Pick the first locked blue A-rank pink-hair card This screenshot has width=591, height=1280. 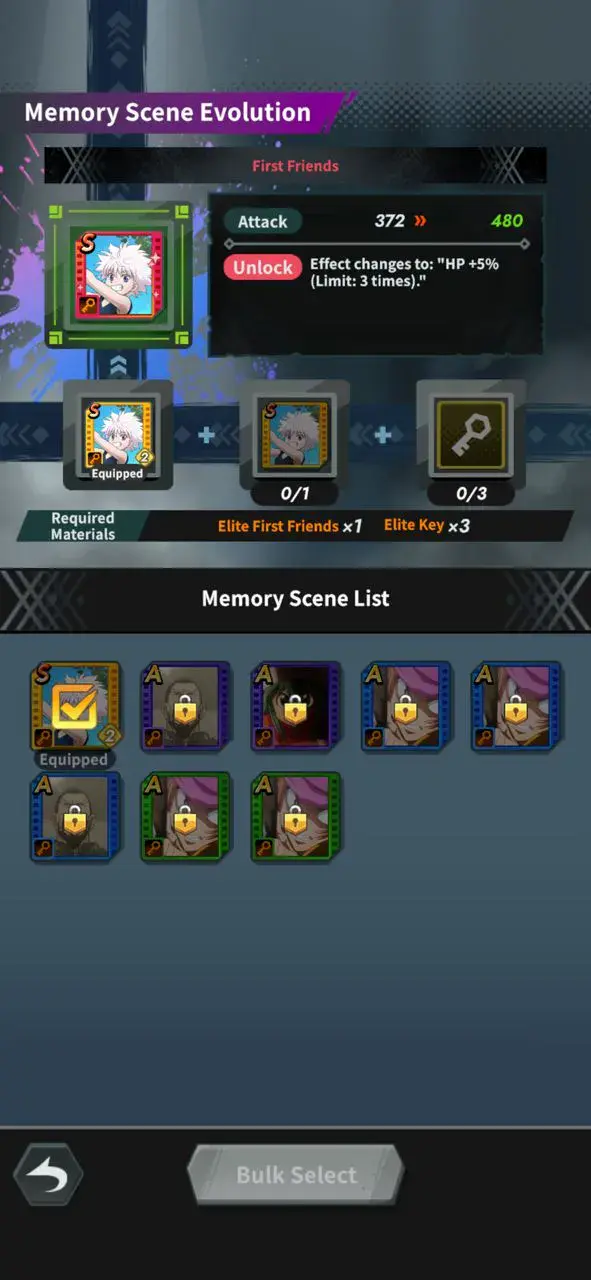[405, 706]
